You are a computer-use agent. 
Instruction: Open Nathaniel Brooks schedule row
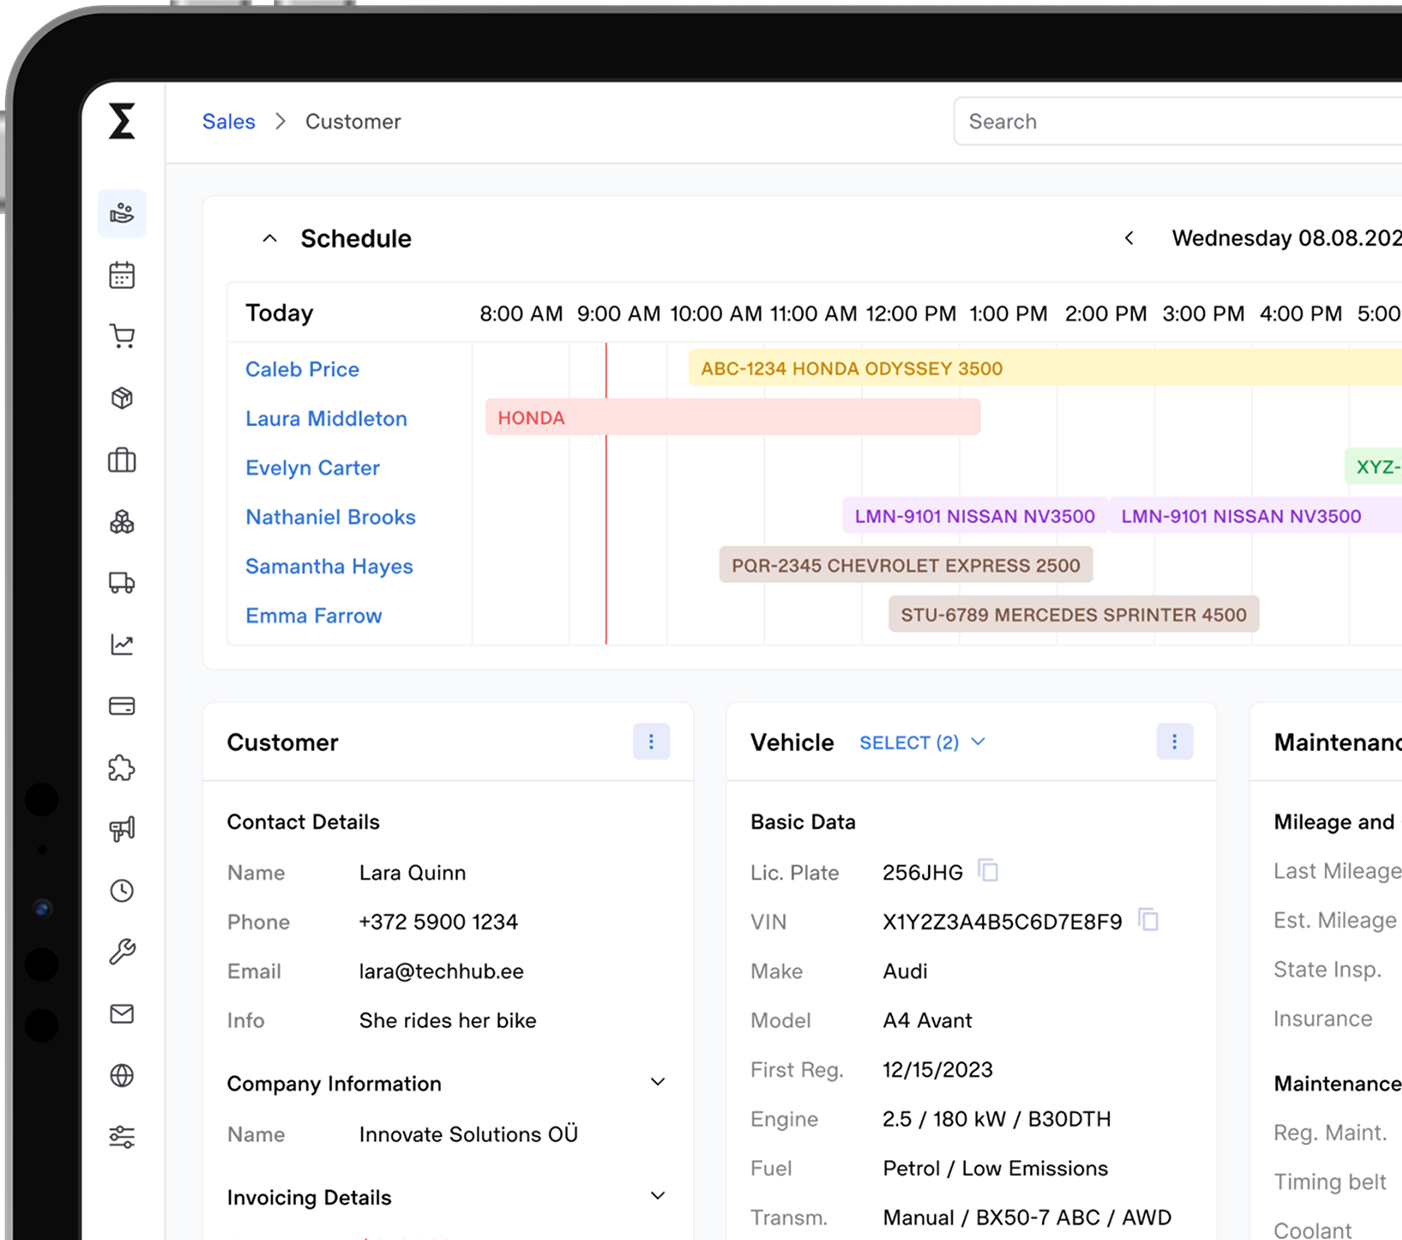330,517
